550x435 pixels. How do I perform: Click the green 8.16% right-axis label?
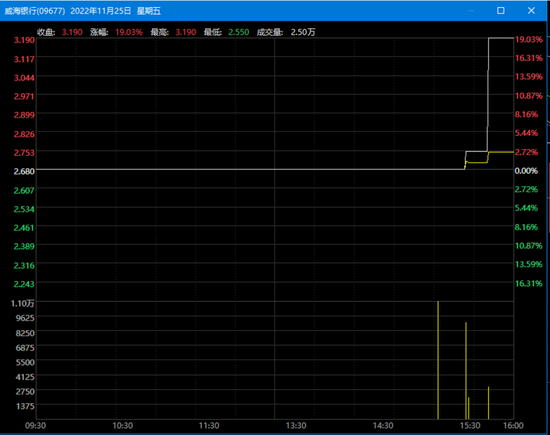526,227
